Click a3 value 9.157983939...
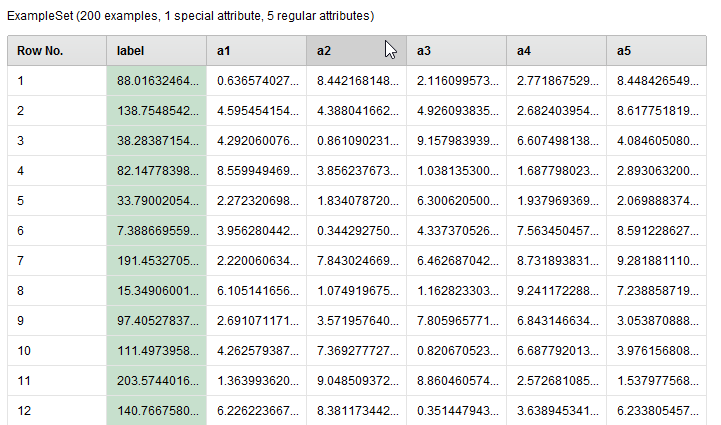This screenshot has height=425, width=721. pyautogui.click(x=457, y=141)
